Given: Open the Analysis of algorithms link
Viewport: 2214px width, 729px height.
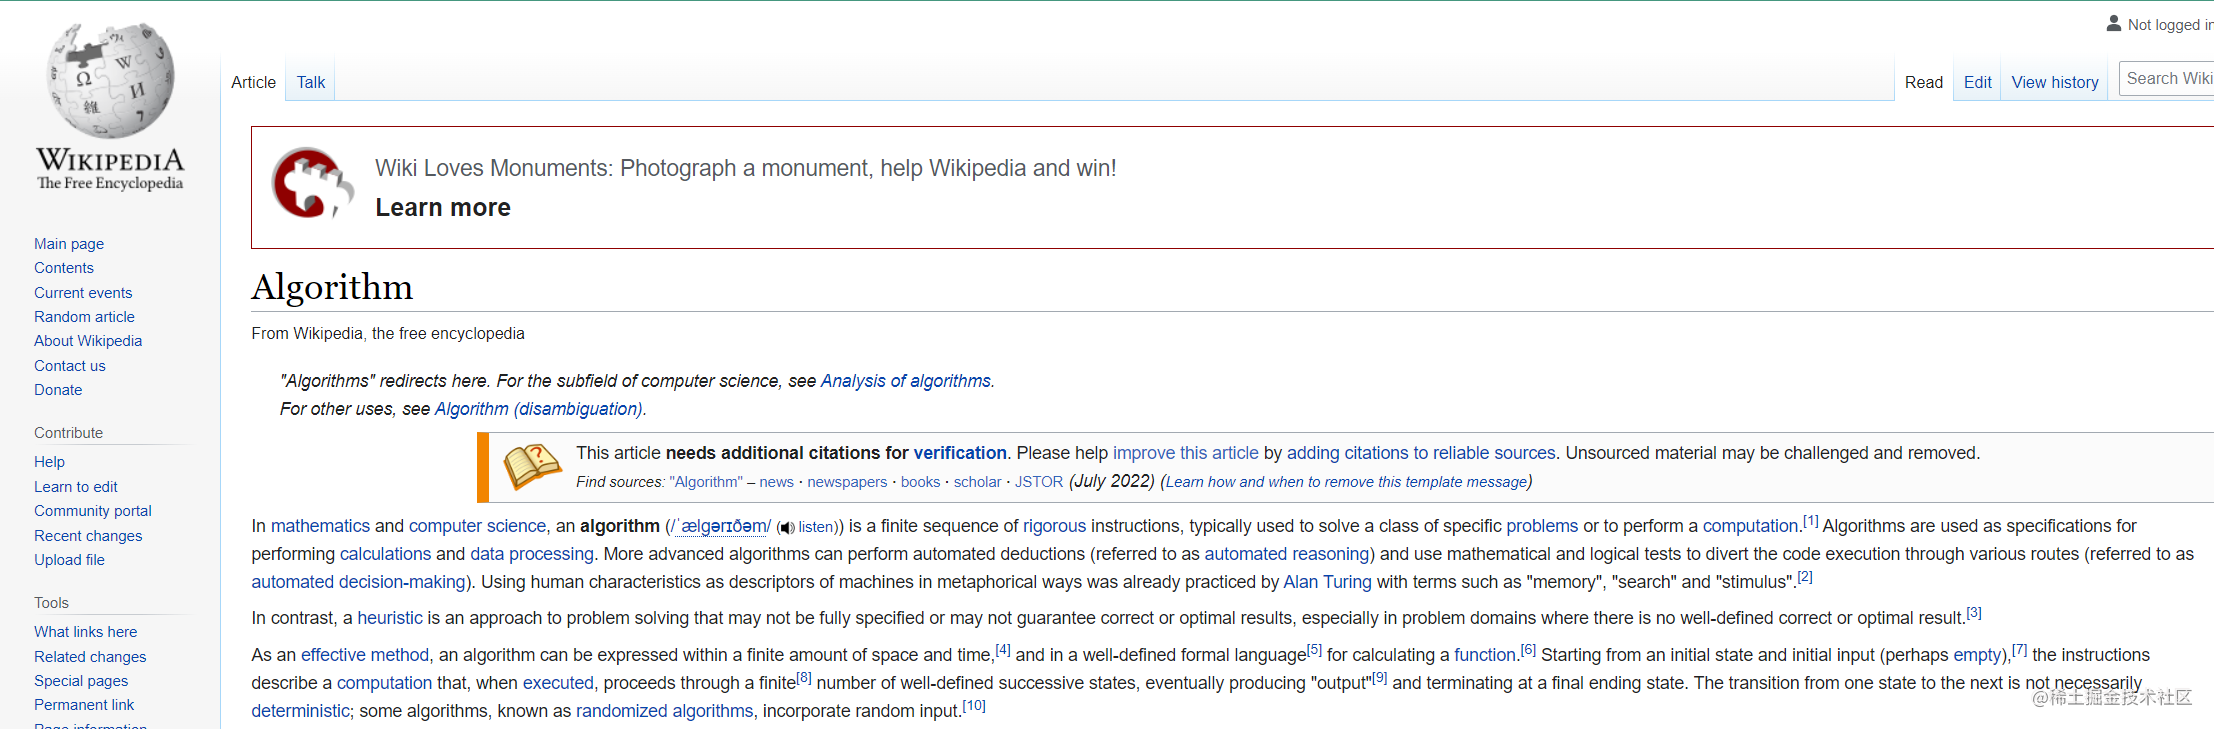Looking at the screenshot, I should point(905,381).
